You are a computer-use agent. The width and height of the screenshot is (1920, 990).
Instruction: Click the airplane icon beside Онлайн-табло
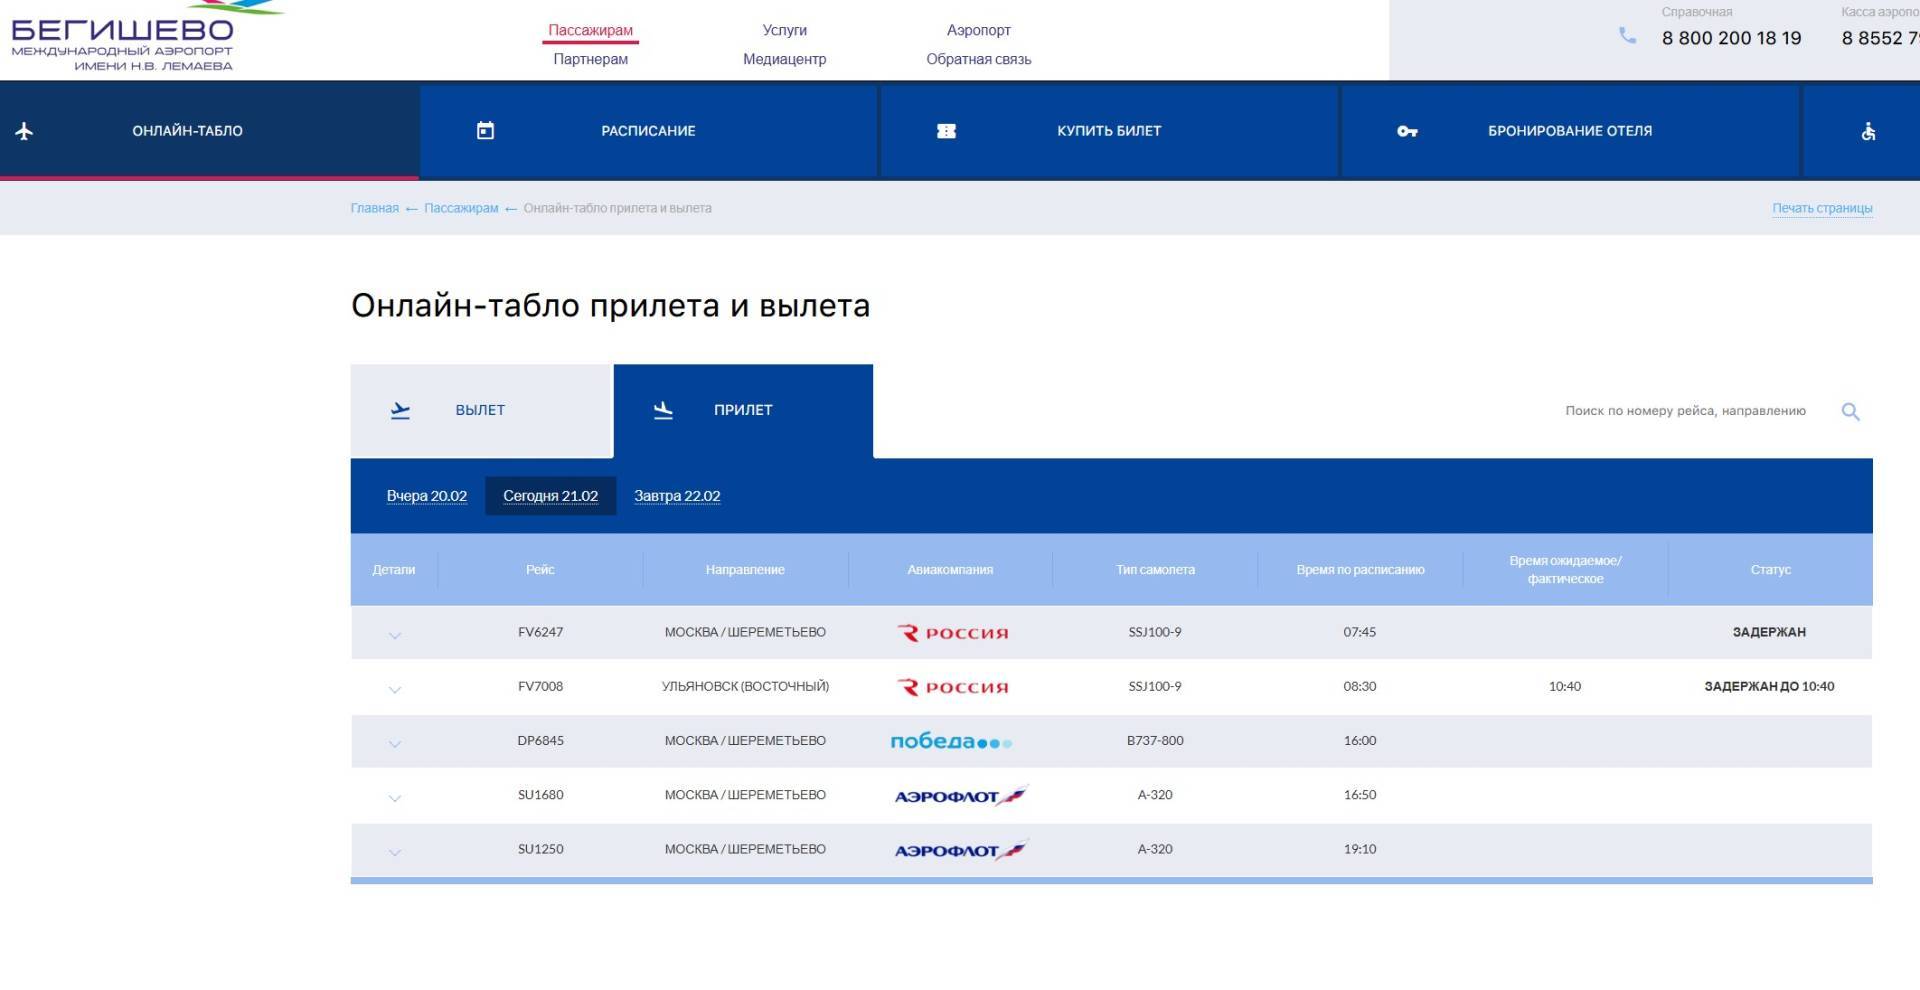25,131
